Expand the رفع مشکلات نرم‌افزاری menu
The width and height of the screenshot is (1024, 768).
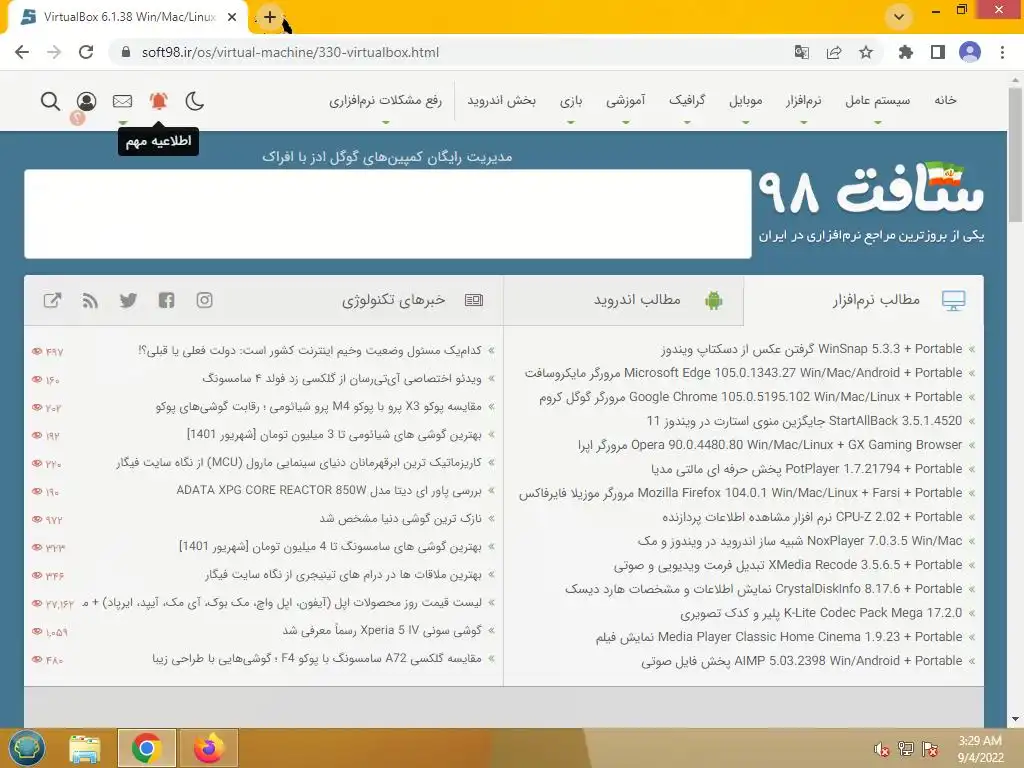tap(385, 100)
